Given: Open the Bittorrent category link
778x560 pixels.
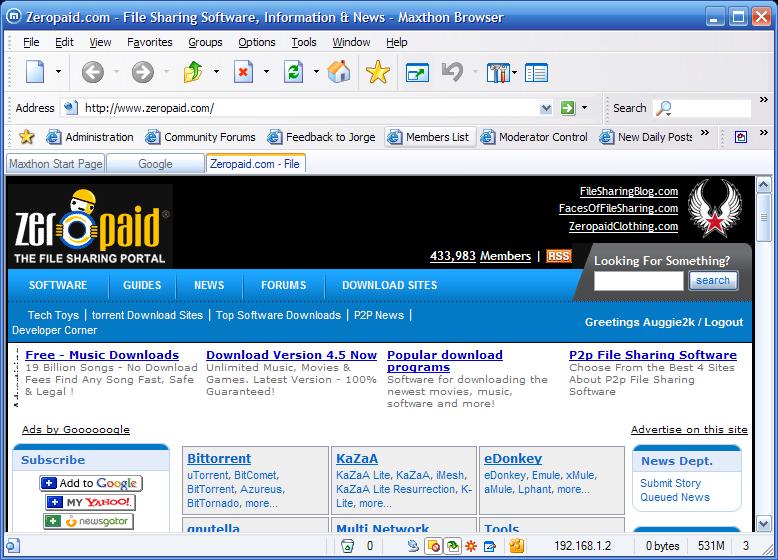Looking at the screenshot, I should [x=219, y=458].
